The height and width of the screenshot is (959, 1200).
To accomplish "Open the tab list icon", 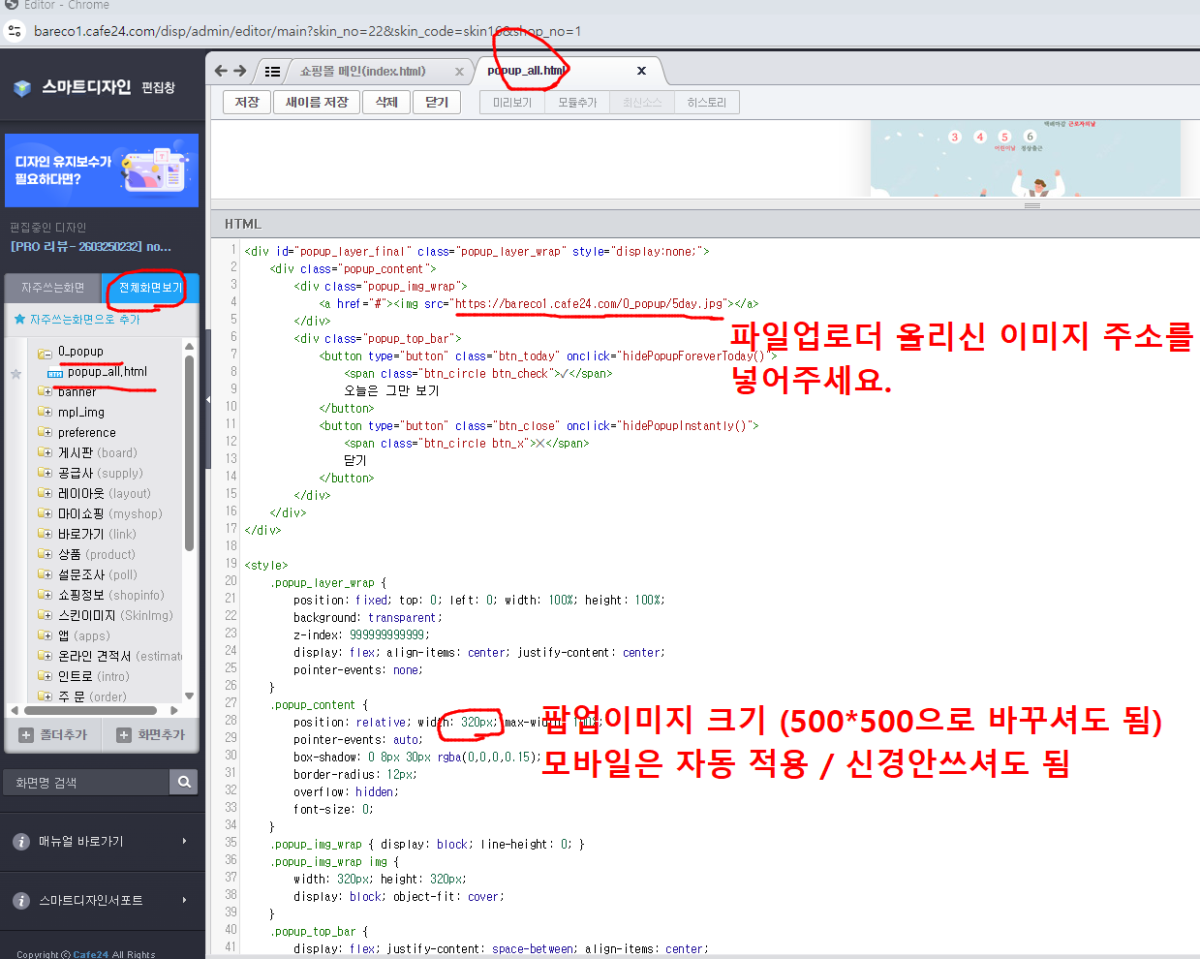I will click(271, 72).
